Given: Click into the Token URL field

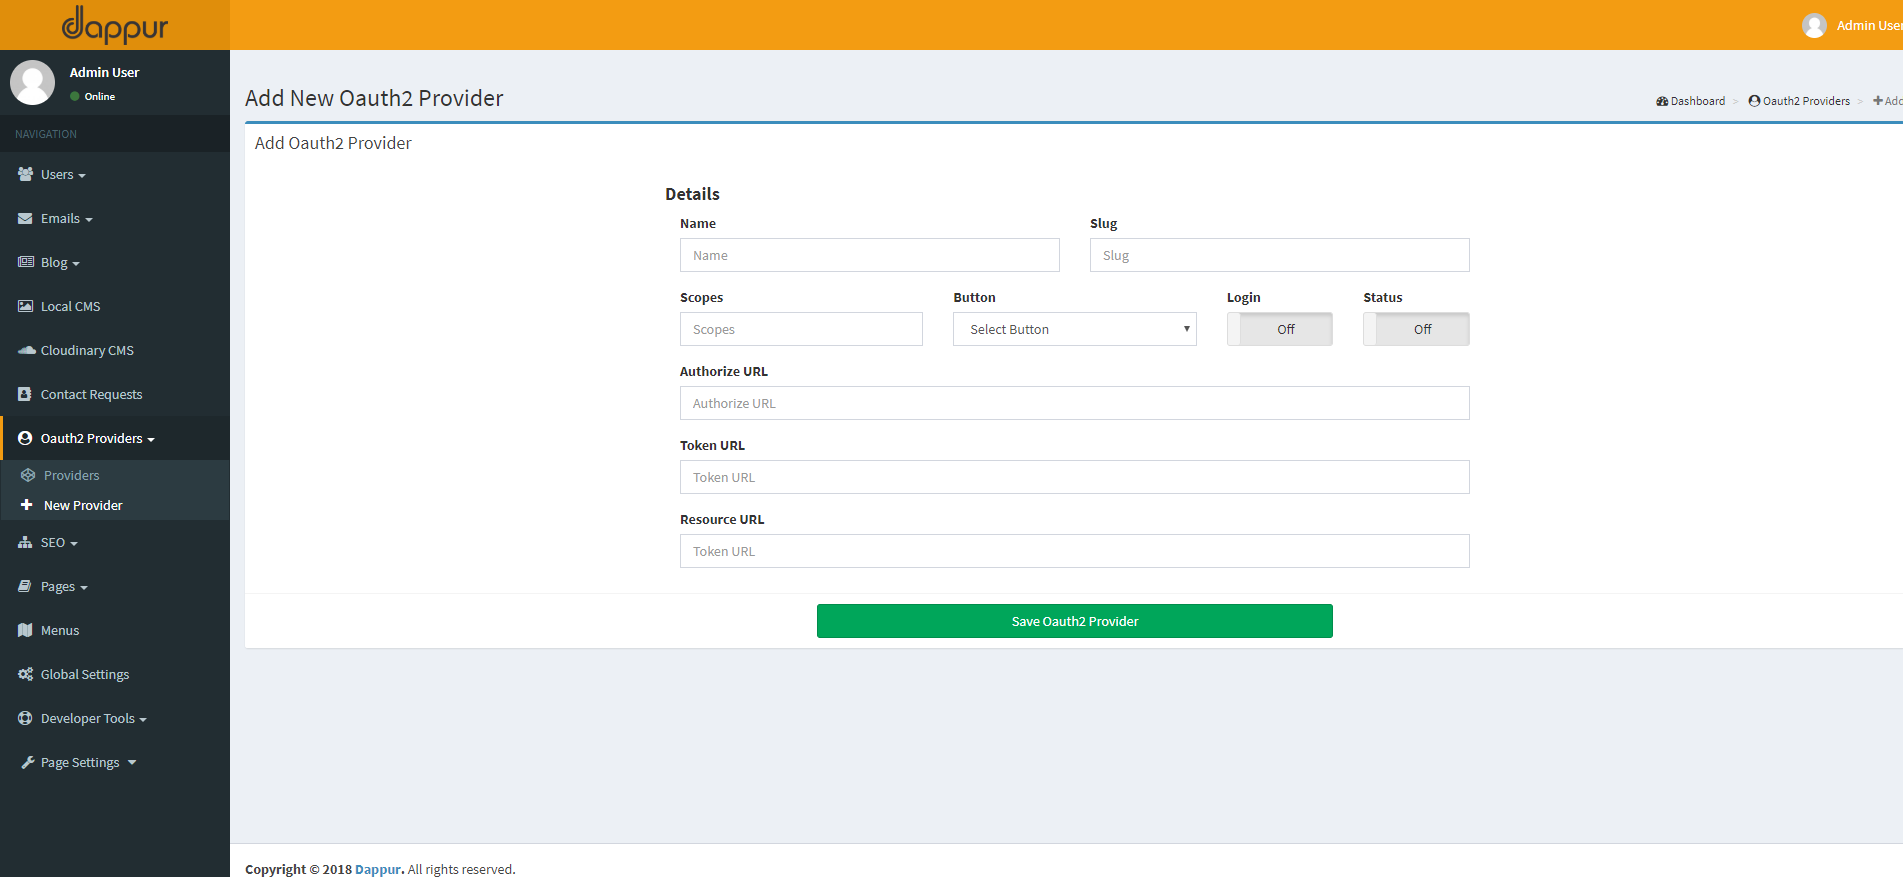Looking at the screenshot, I should click(1075, 477).
